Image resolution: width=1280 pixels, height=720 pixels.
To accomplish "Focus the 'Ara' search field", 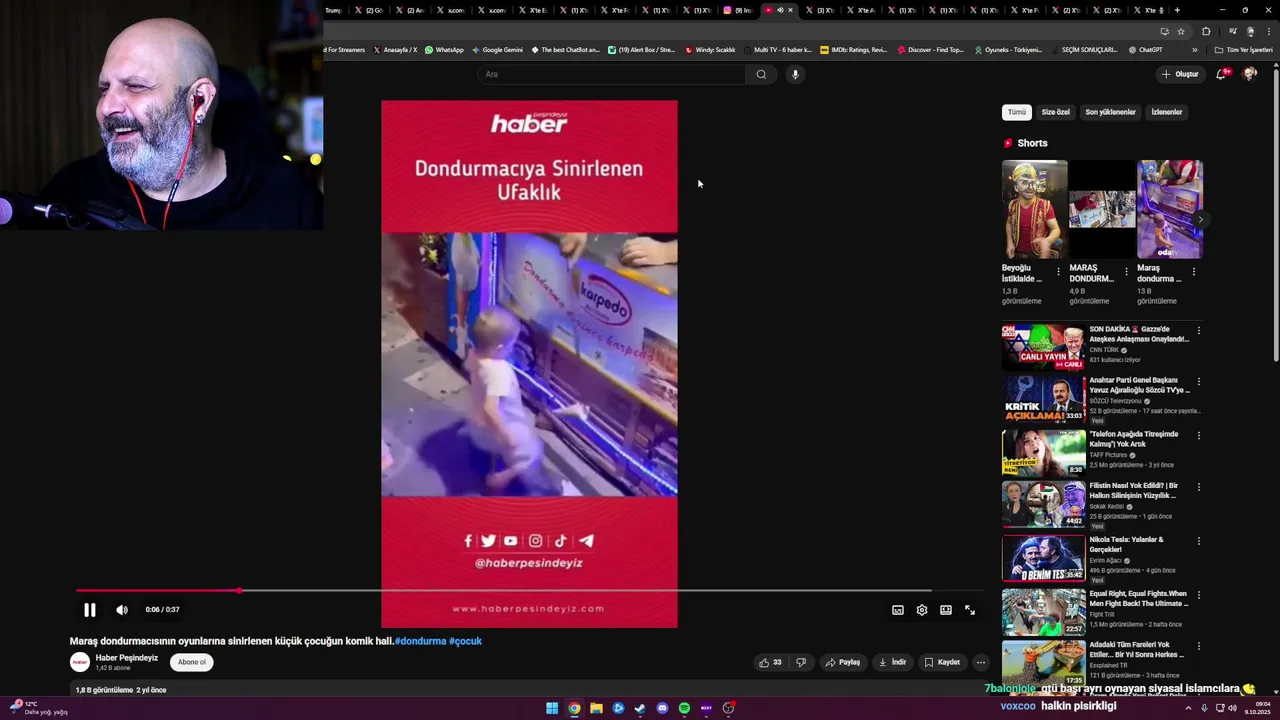I will click(612, 74).
